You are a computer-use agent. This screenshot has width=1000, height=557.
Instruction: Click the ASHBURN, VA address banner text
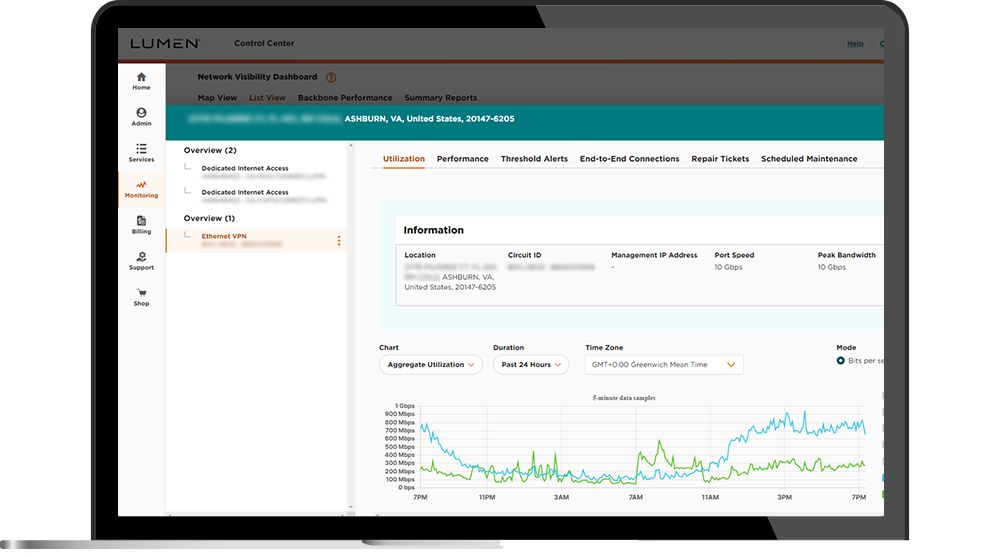429,119
